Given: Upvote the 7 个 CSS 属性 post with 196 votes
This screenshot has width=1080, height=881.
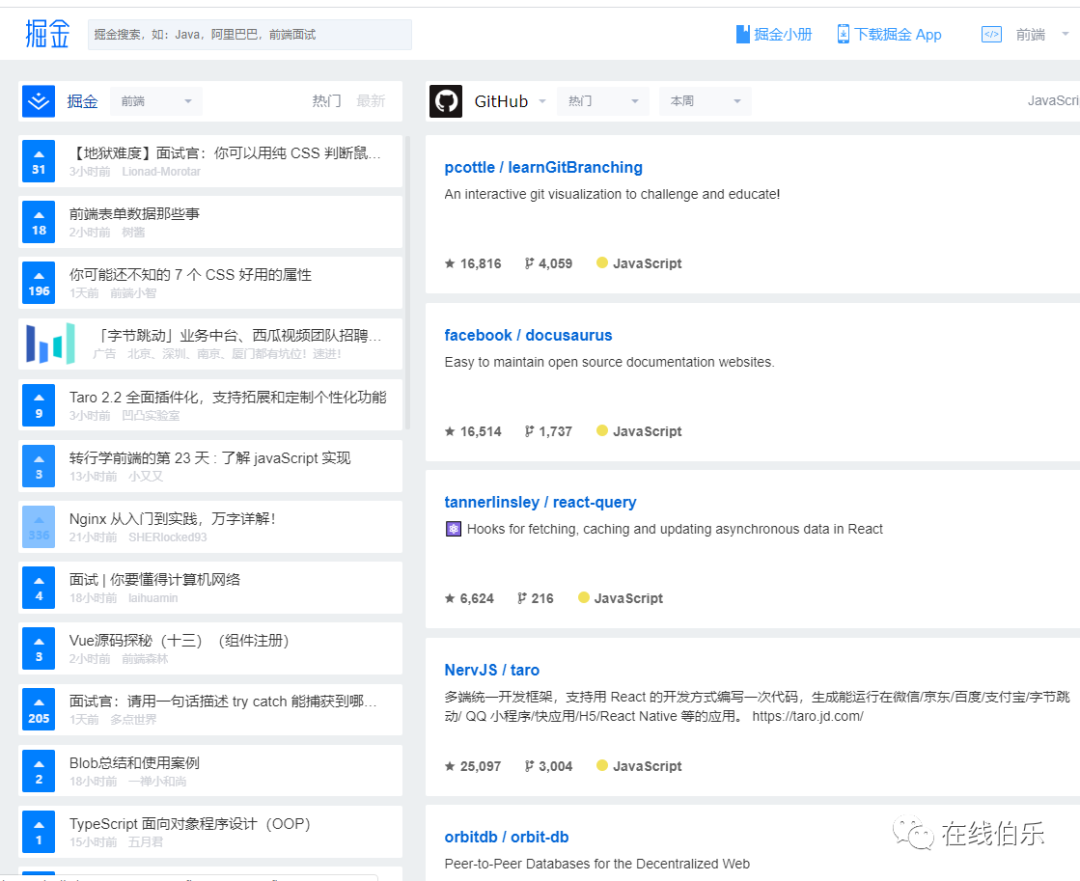Looking at the screenshot, I should coord(39,283).
